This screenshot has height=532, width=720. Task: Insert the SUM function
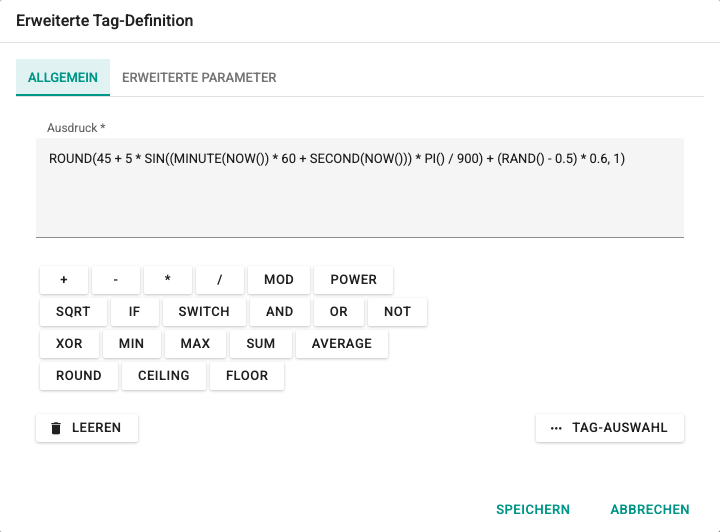coord(261,344)
